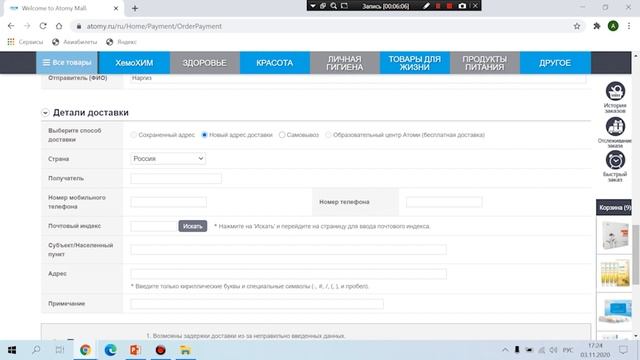Open the ПРОДУКТЫ ПИТАНИЯ category
Screen dimensions: 640x360
coord(484,63)
